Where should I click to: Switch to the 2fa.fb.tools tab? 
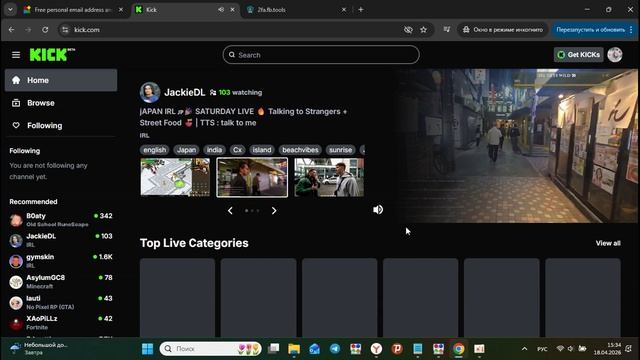(x=297, y=9)
